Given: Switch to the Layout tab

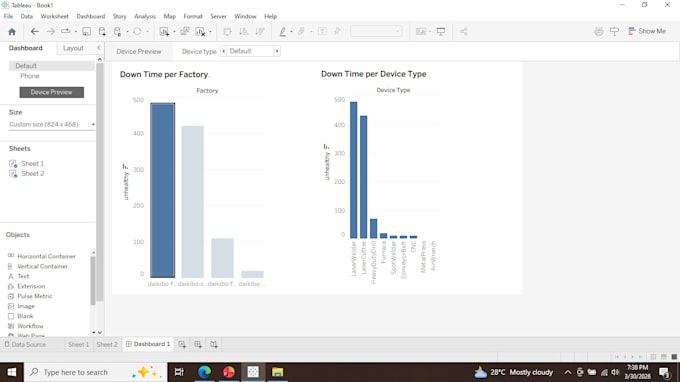Looking at the screenshot, I should 73,48.
